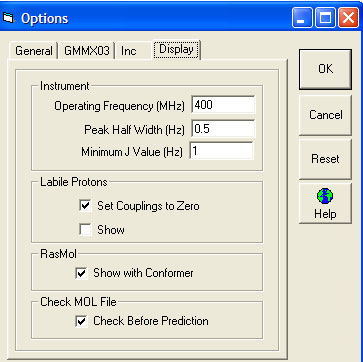Click the Options title bar text

45,18
